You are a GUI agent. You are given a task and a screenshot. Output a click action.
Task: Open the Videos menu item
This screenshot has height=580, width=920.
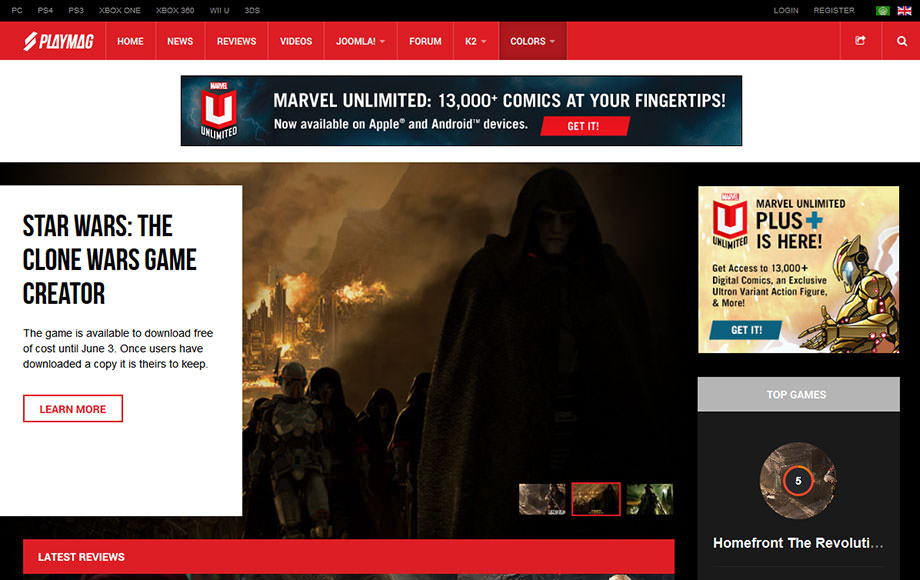pyautogui.click(x=296, y=41)
